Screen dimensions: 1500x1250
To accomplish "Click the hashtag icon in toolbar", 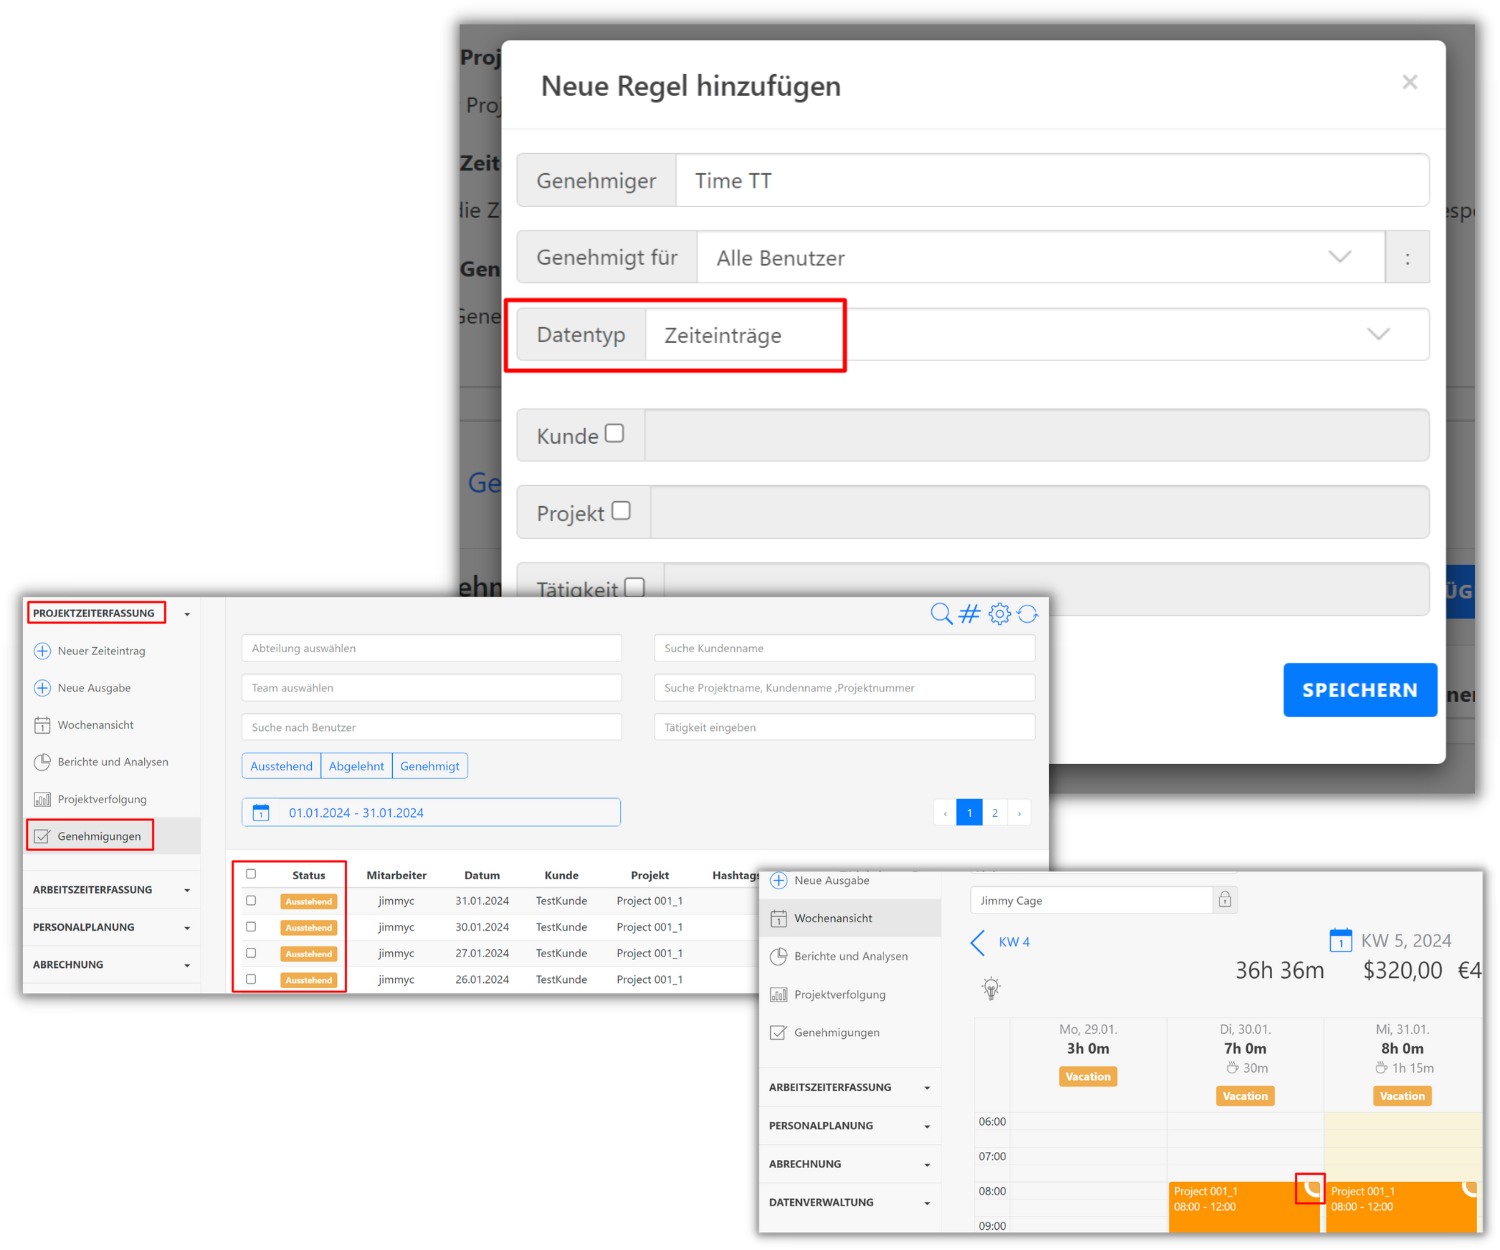I will (x=969, y=614).
